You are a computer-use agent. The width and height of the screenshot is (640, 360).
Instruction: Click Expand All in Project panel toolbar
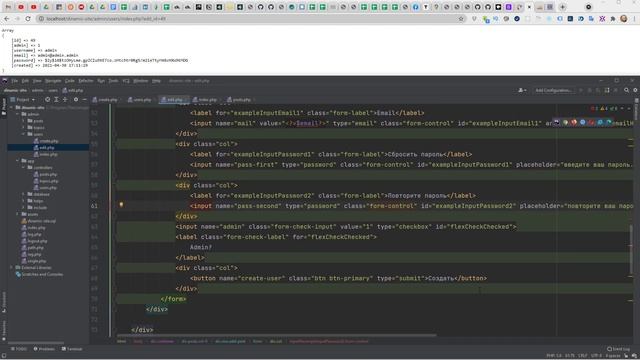[x=56, y=100]
